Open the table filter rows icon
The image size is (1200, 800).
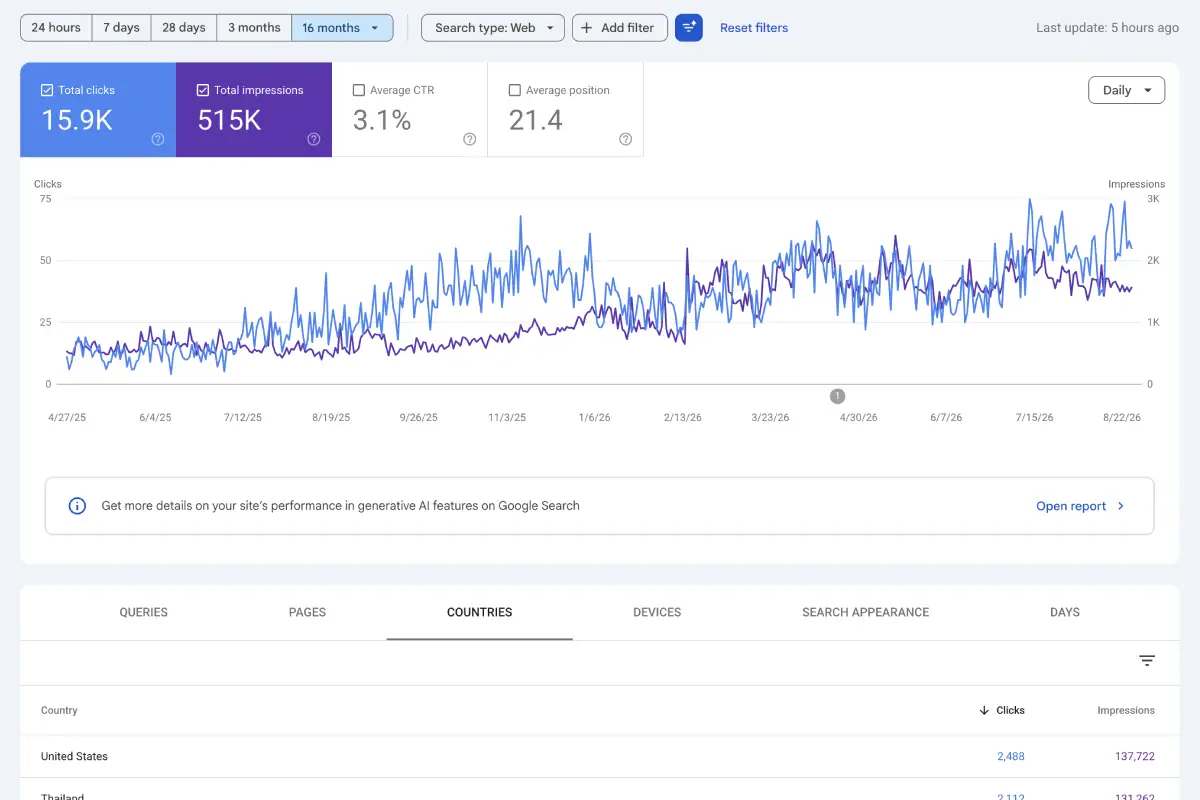(x=1147, y=661)
